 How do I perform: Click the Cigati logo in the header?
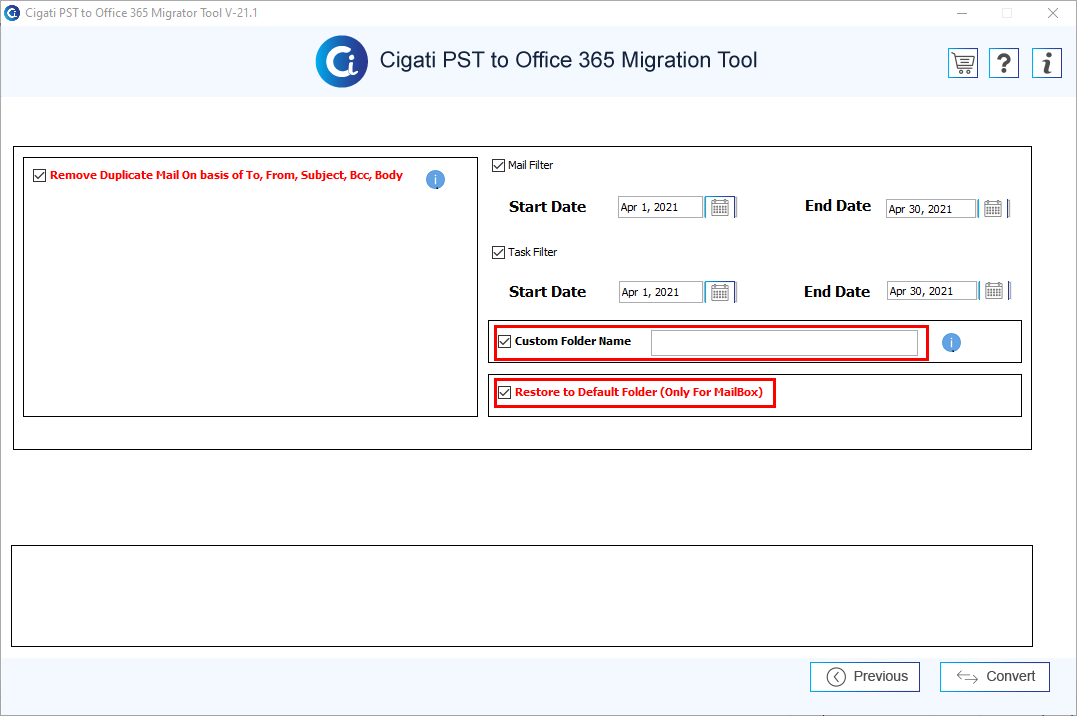pyautogui.click(x=341, y=61)
